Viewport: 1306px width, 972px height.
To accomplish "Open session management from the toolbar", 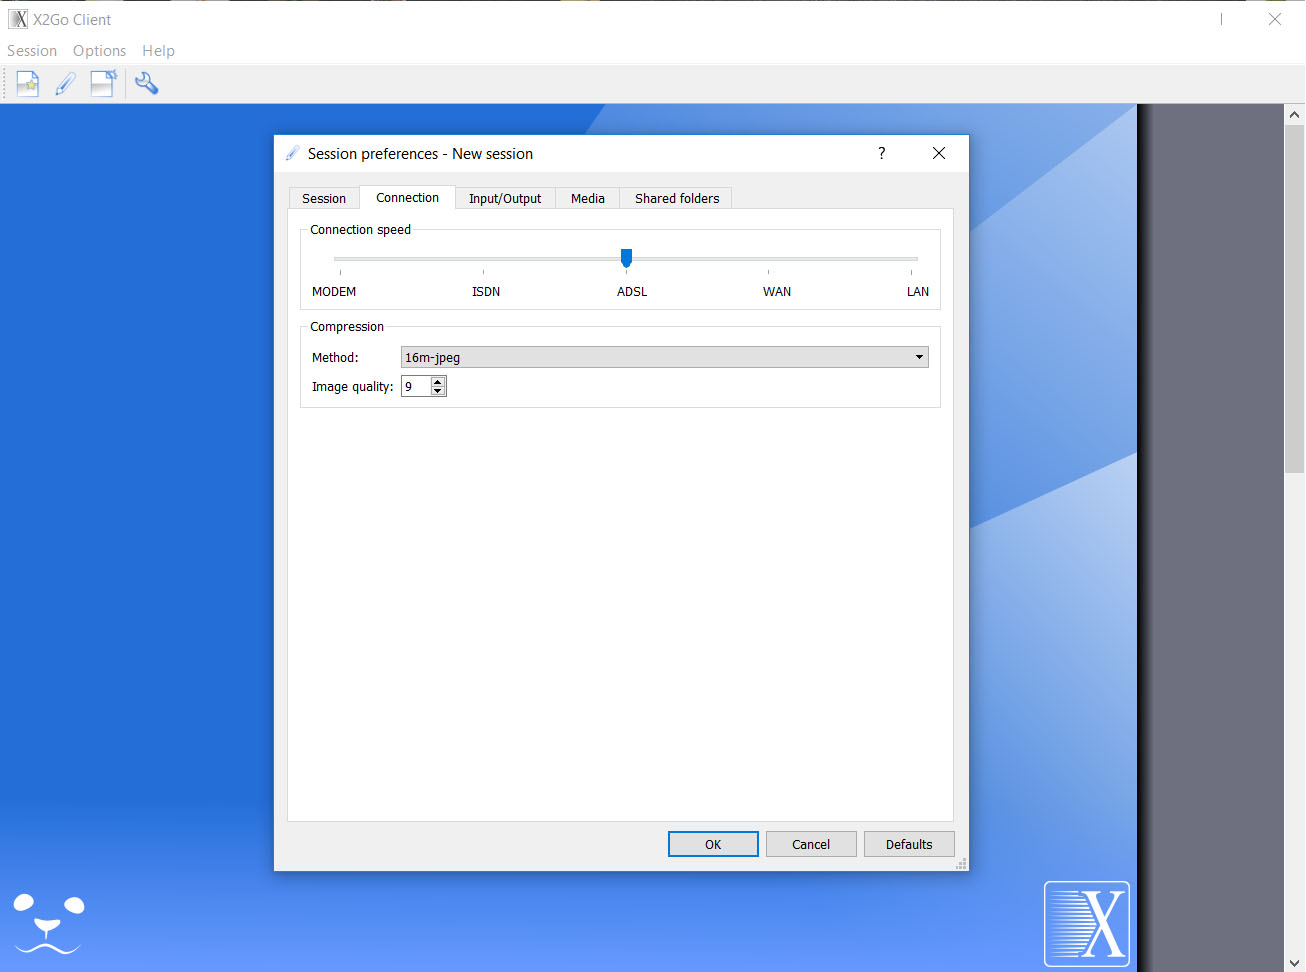I will click(103, 84).
